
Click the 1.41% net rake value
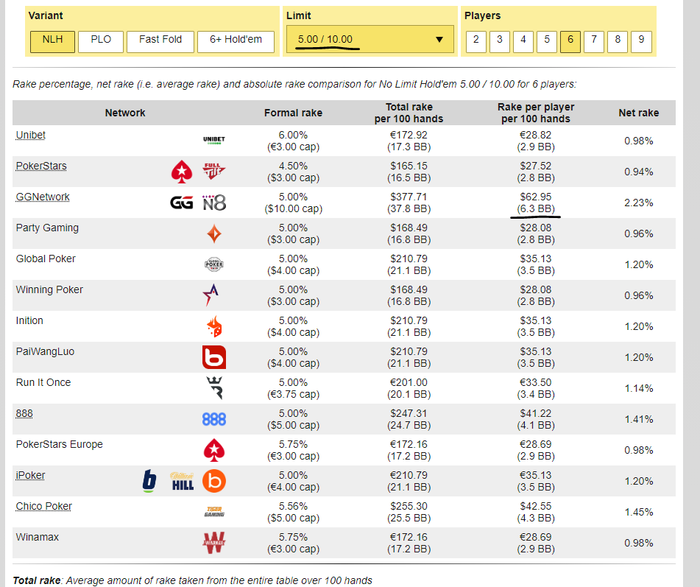pyautogui.click(x=638, y=419)
